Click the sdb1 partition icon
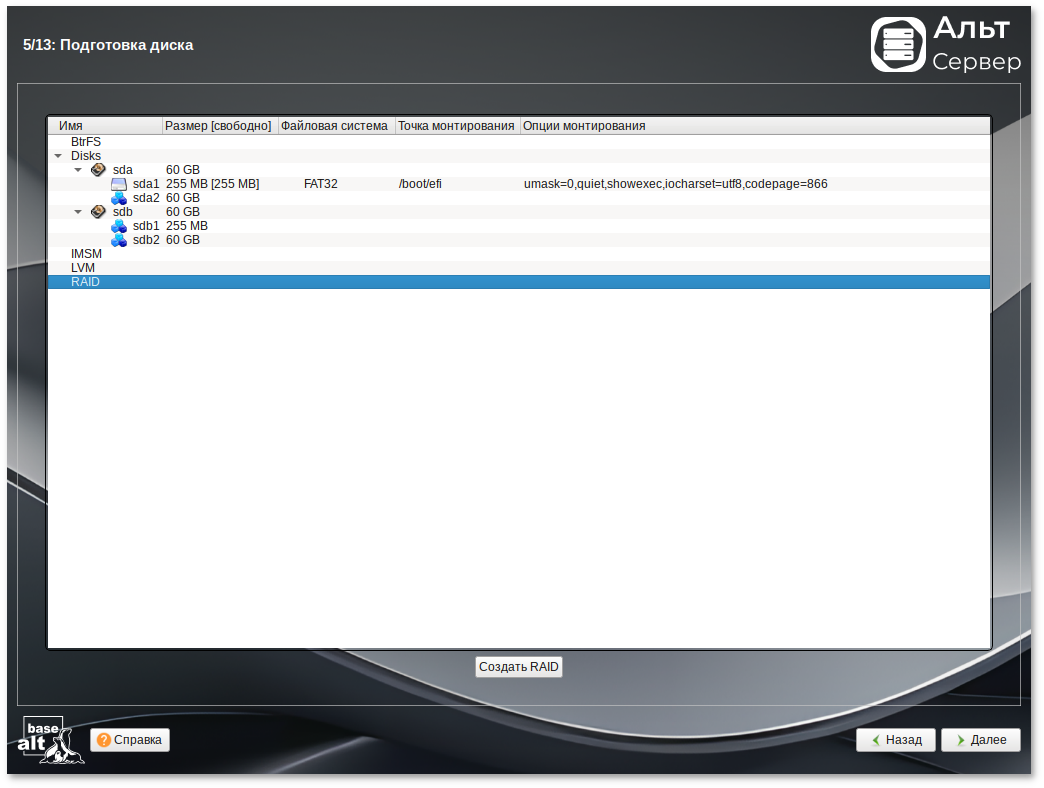1044x788 pixels. [x=119, y=226]
